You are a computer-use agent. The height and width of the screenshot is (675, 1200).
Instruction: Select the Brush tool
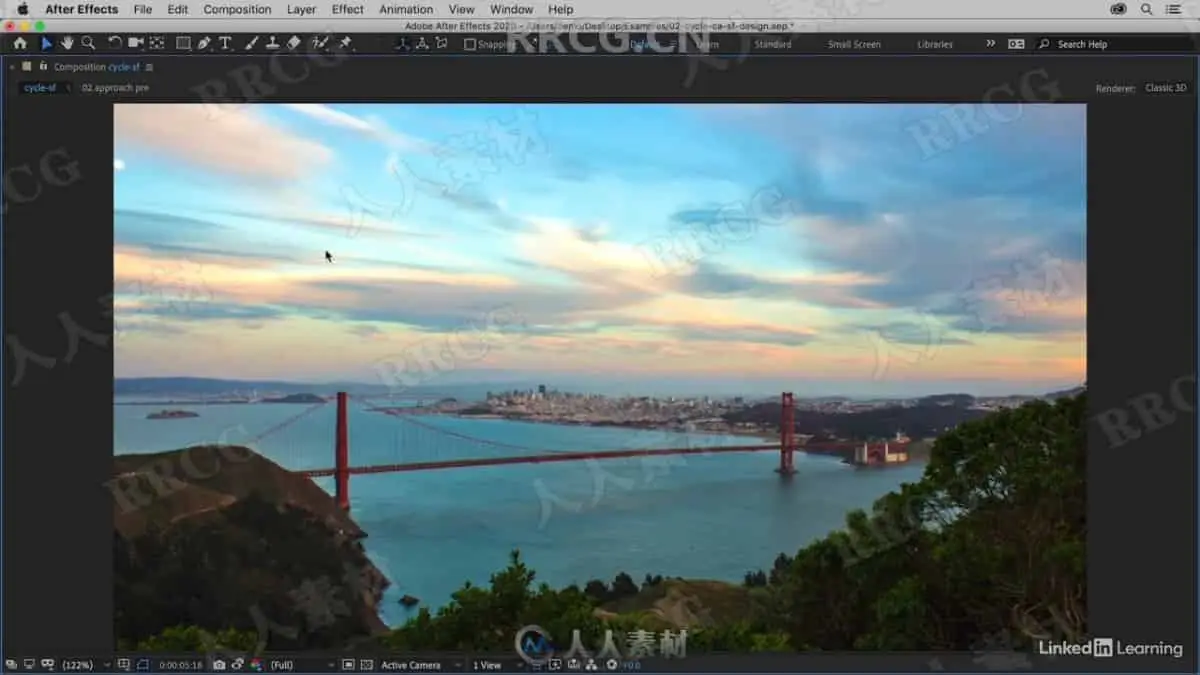(251, 43)
